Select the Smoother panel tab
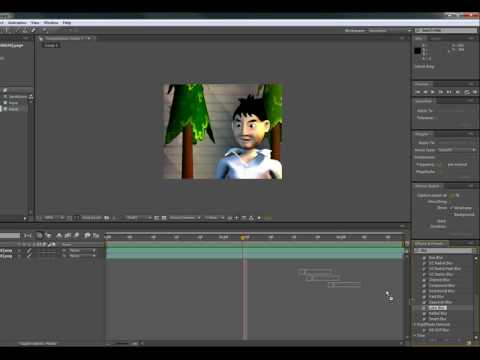 tap(424, 101)
